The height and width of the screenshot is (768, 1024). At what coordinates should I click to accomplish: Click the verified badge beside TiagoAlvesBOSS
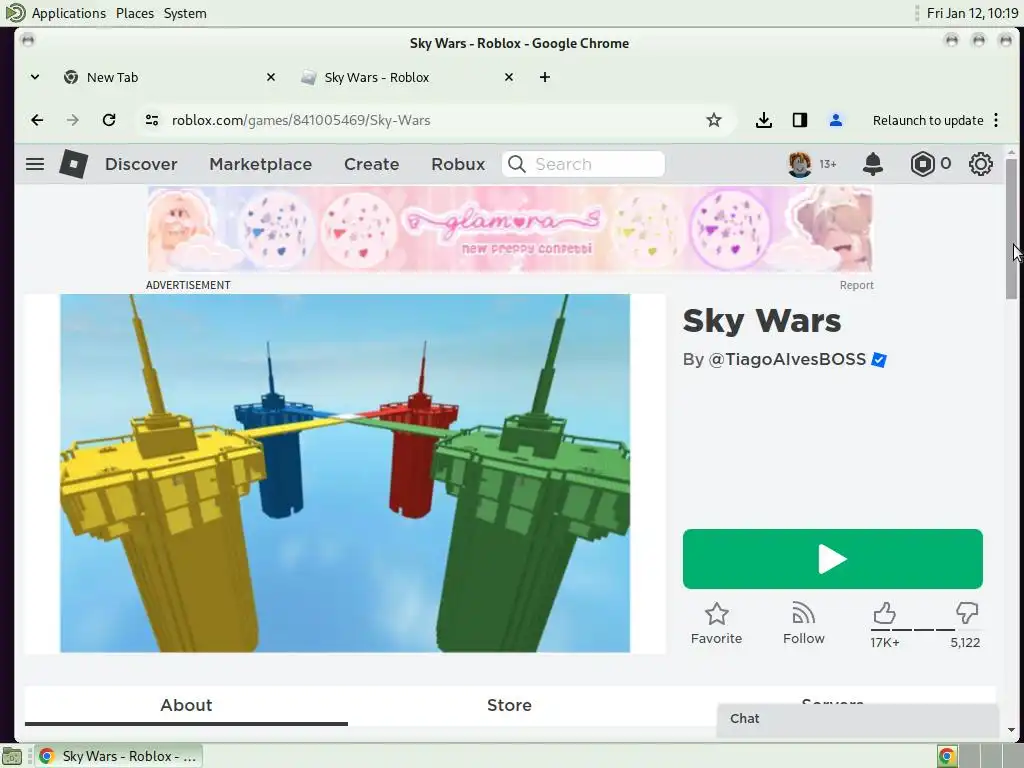point(879,360)
